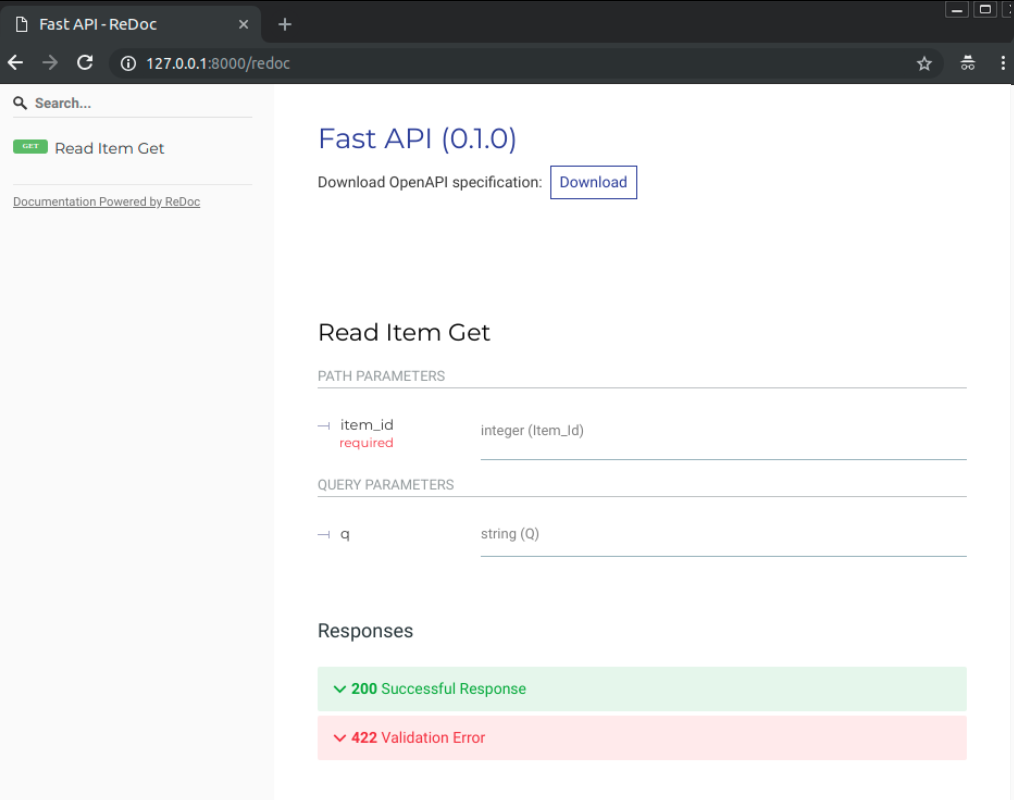Expand the 200 Successful Response section
The width and height of the screenshot is (1014, 800).
tap(642, 689)
